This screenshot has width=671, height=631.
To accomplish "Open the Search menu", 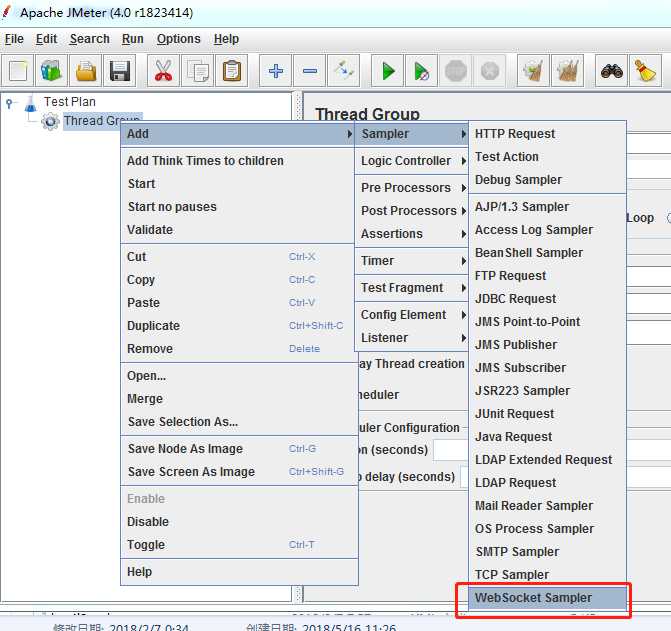I will coord(89,39).
